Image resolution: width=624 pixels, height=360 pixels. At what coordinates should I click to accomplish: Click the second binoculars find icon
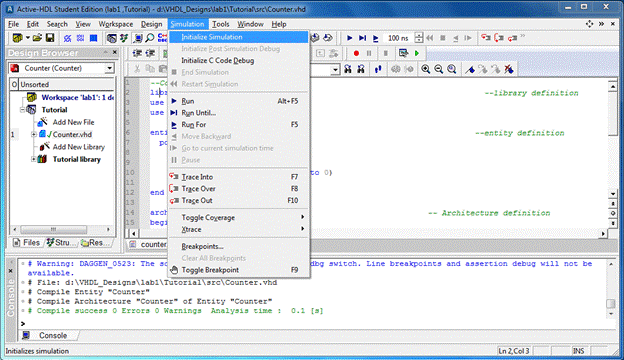coord(361,69)
